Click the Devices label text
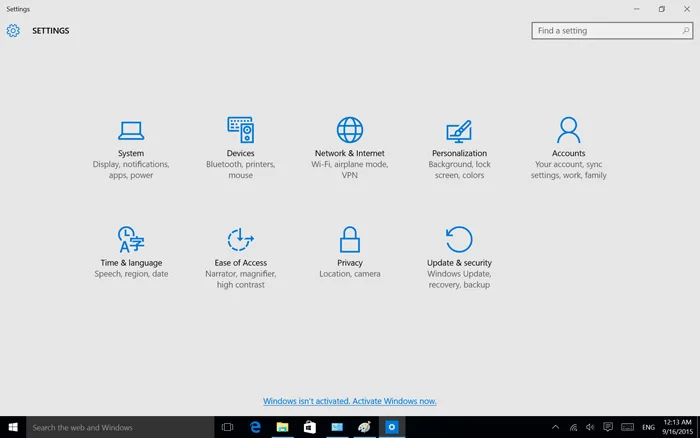 (241, 153)
